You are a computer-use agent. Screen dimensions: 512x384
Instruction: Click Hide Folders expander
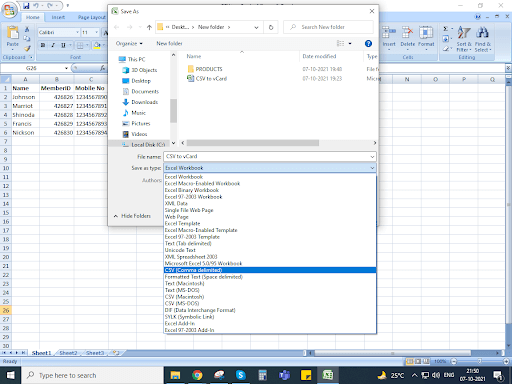(x=132, y=216)
